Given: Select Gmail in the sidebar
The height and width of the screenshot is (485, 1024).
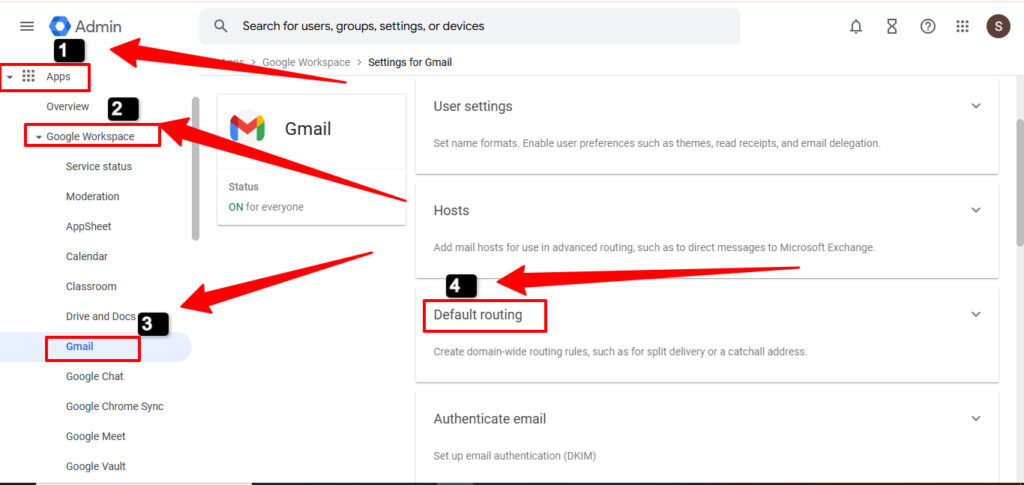Looking at the screenshot, I should pos(80,347).
